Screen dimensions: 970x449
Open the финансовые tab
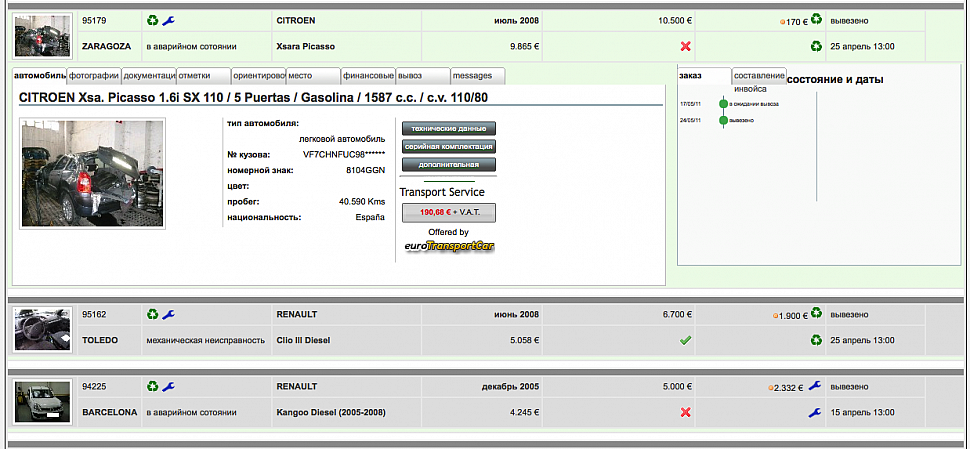(368, 75)
